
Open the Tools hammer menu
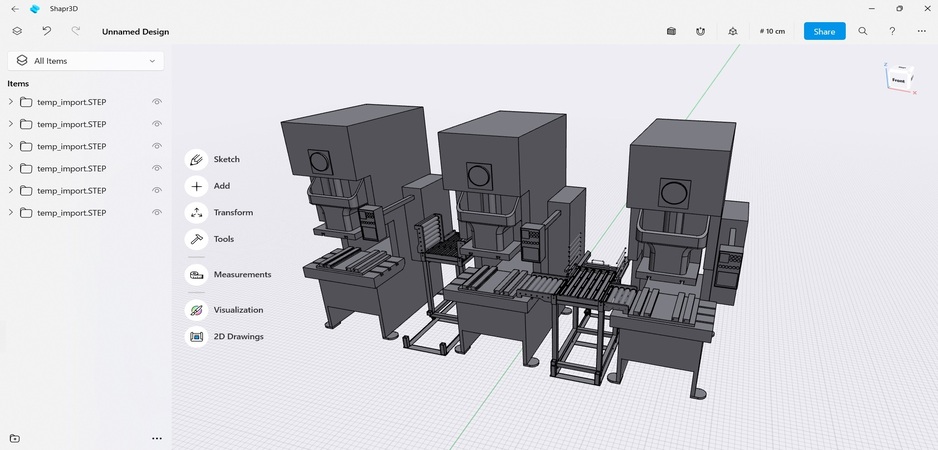197,239
